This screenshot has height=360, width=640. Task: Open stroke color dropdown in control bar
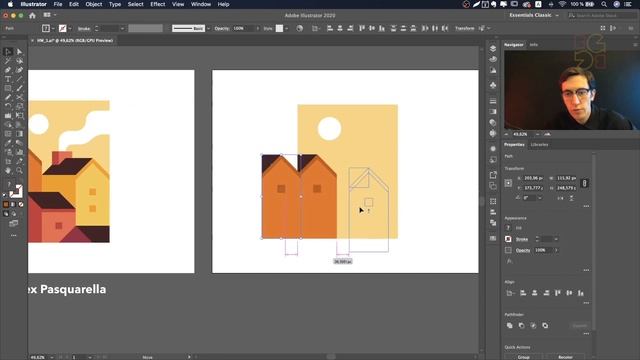point(70,28)
